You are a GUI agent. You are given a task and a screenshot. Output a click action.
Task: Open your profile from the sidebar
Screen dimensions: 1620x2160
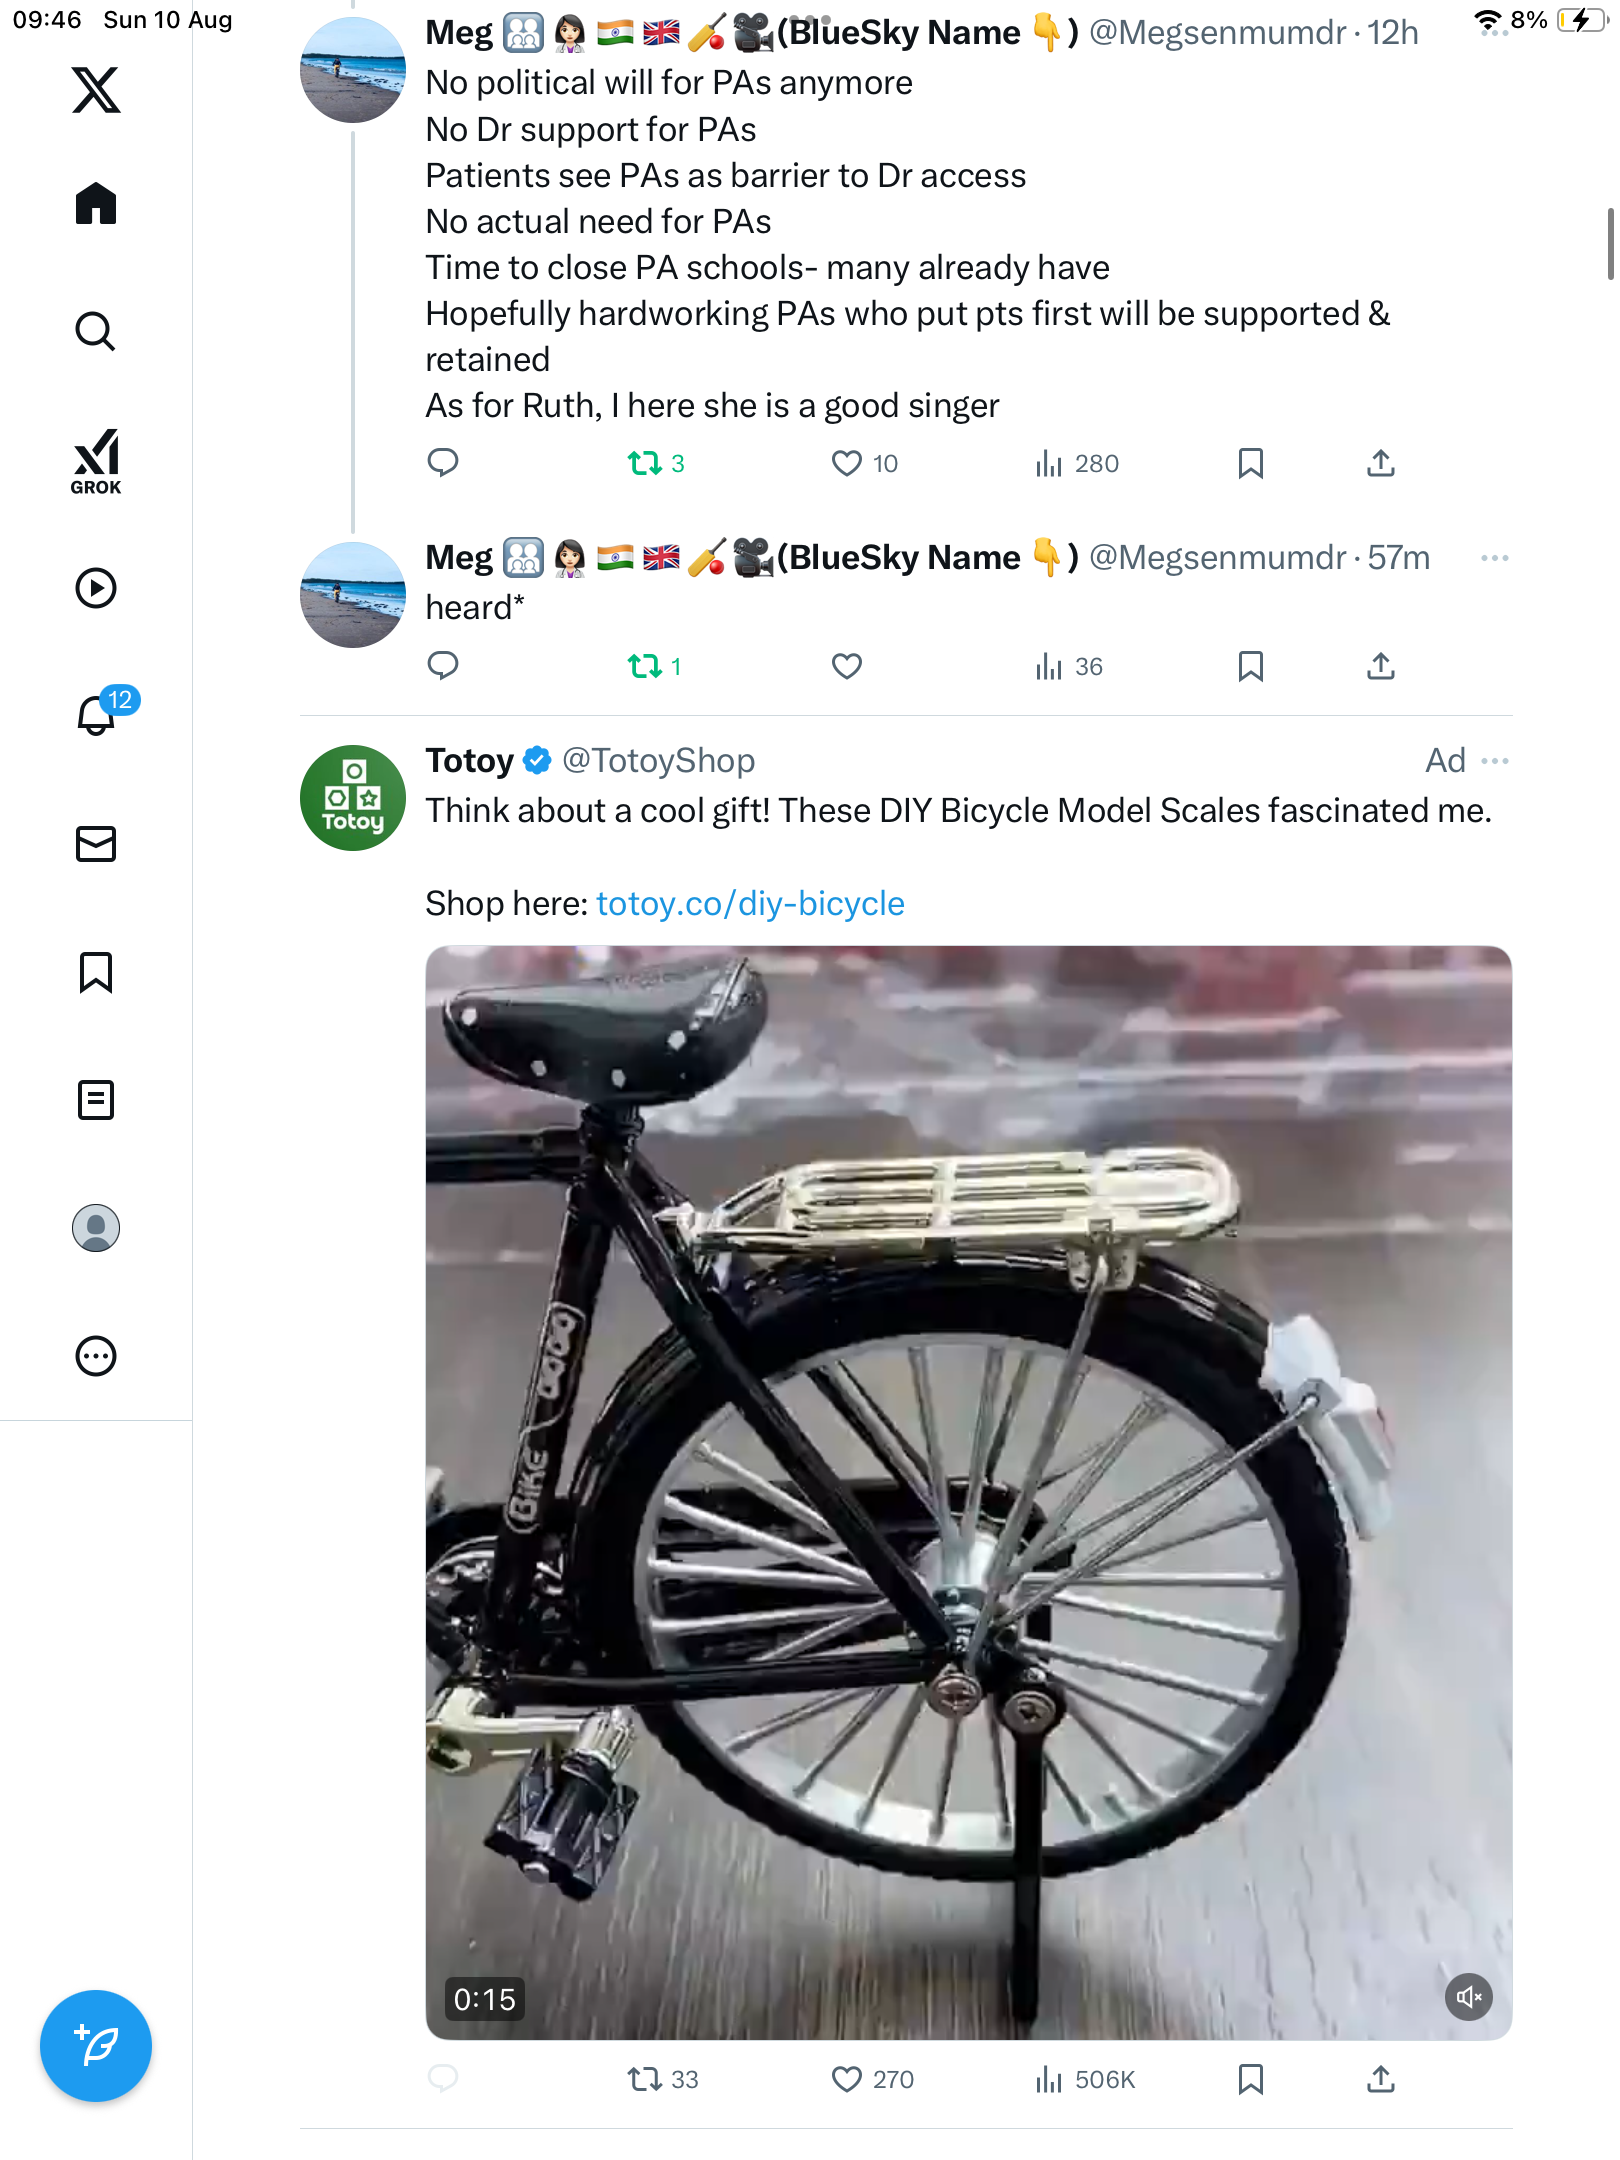(96, 1228)
